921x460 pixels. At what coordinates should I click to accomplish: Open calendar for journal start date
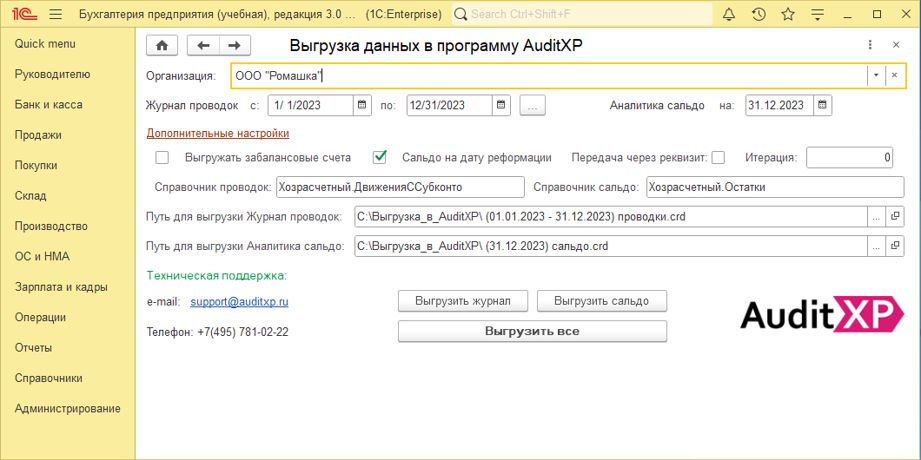coord(362,105)
